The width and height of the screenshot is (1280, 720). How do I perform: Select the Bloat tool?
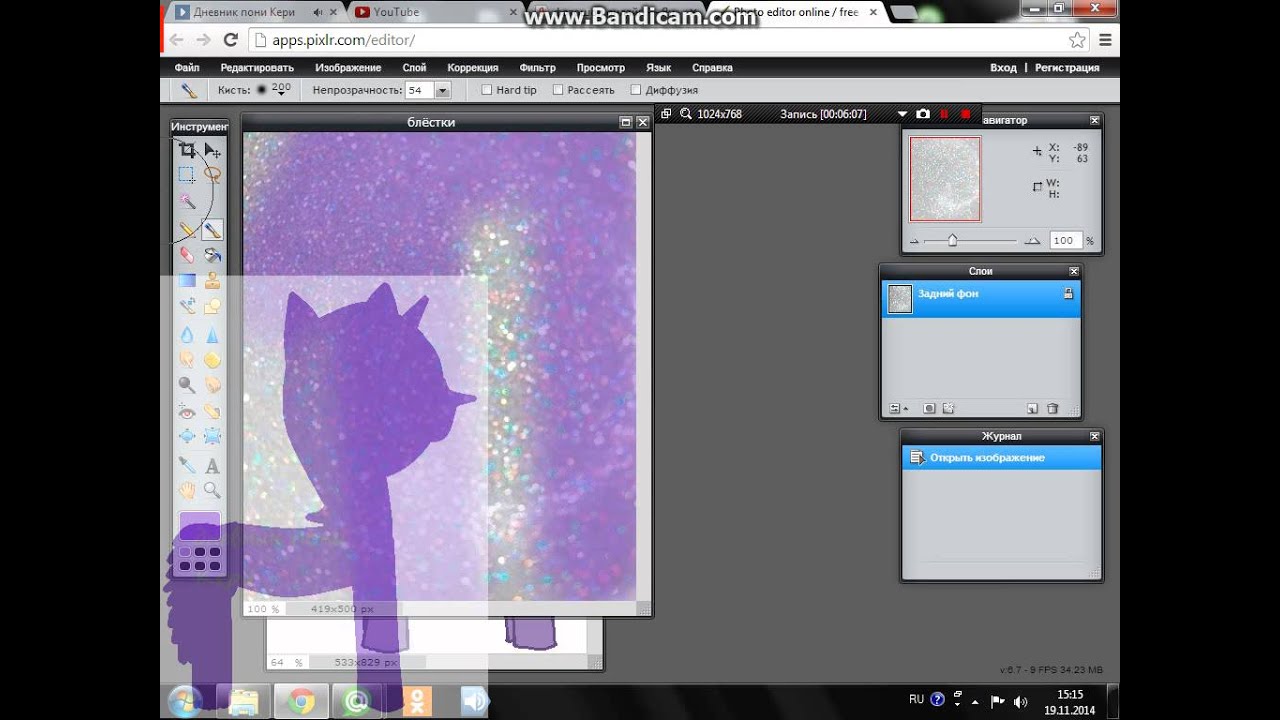(187, 436)
